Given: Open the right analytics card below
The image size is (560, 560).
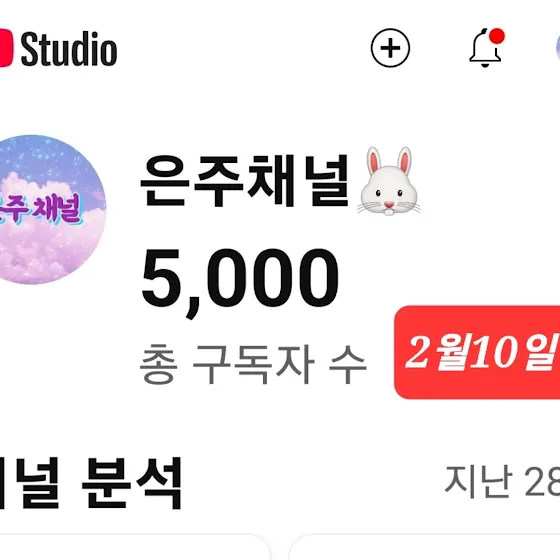Looking at the screenshot, I should click(x=424, y=547).
